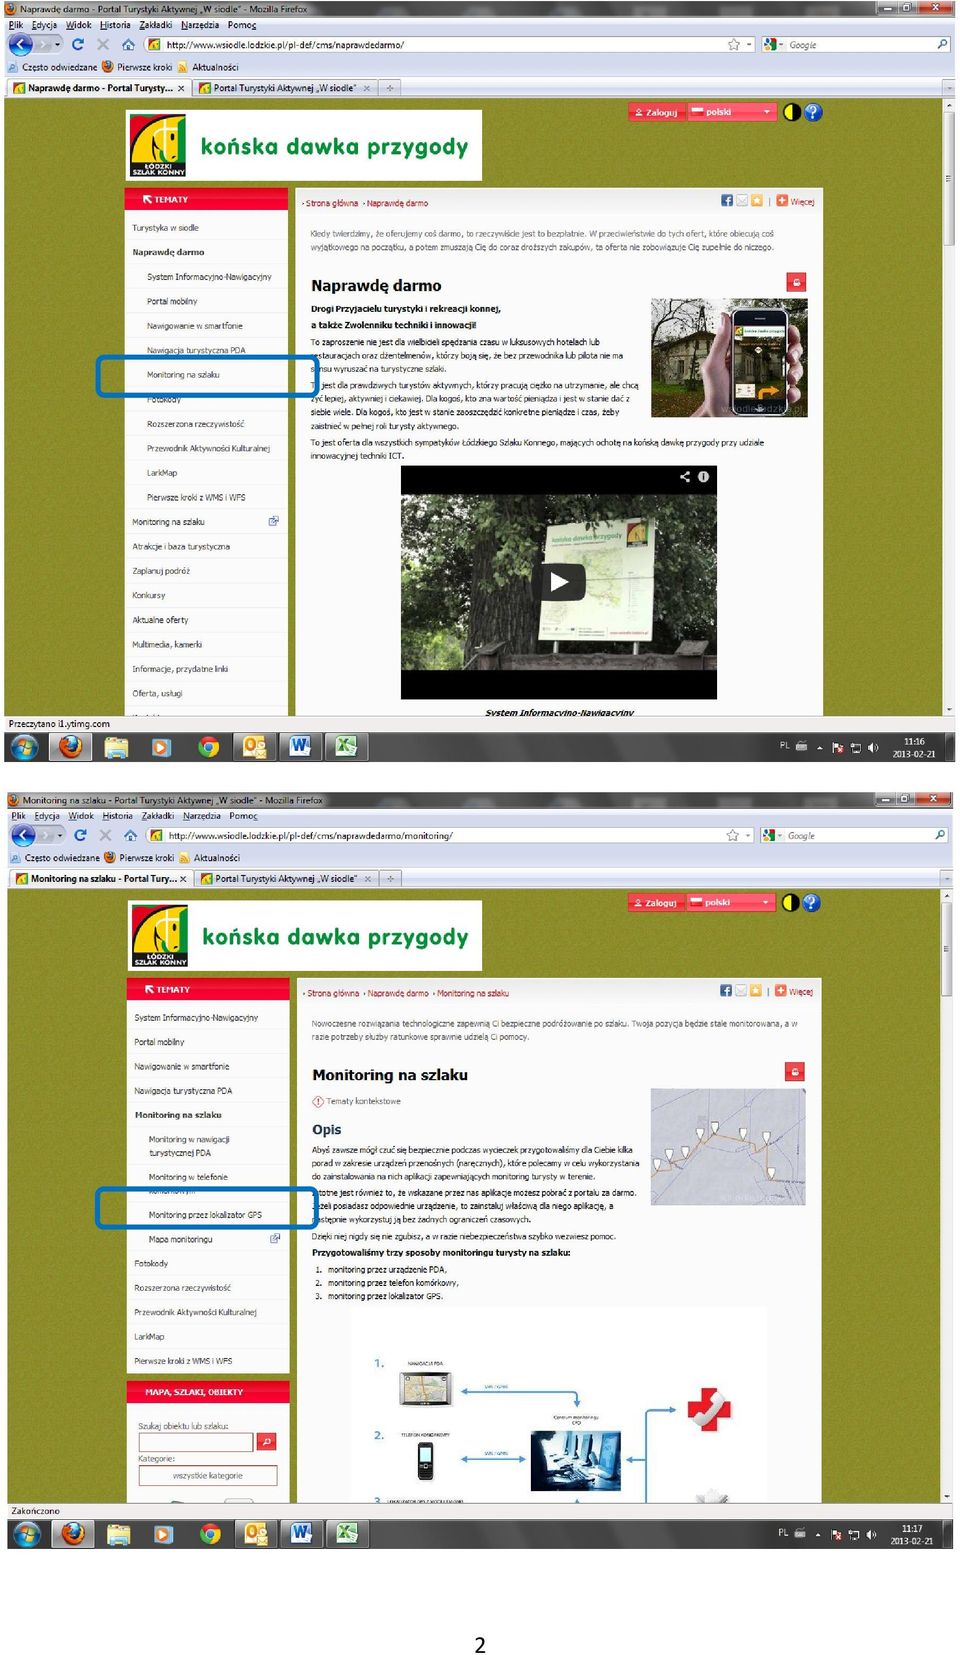Open Word from the taskbar under Naprawdę darmo window
Screen dimensions: 960x1655
tap(300, 747)
